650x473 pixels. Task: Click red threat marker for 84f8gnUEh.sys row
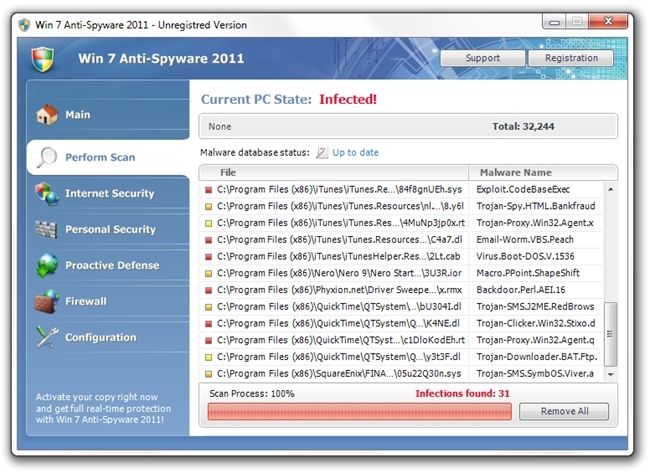[209, 190]
